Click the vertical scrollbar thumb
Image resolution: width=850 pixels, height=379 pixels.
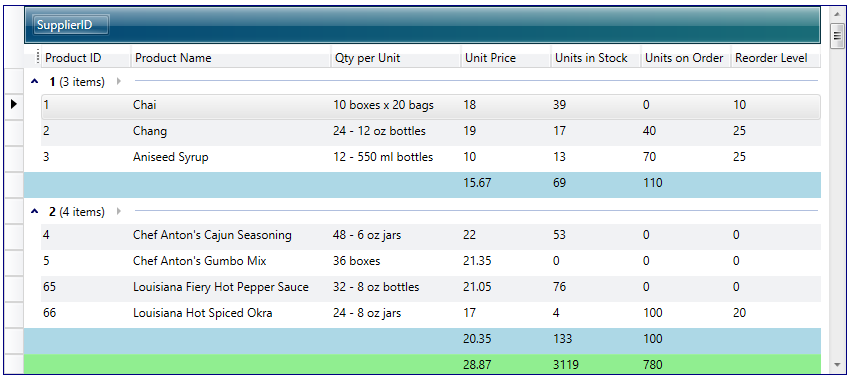(836, 36)
